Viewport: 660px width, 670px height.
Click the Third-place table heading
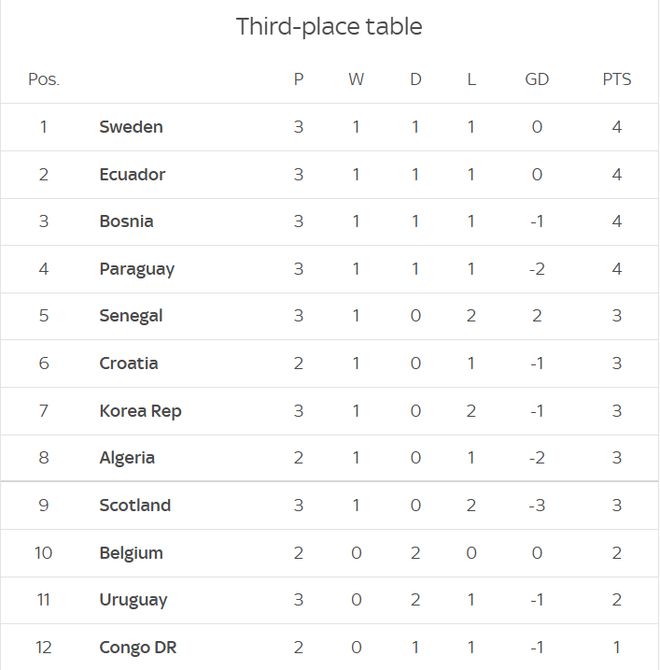coord(329,27)
